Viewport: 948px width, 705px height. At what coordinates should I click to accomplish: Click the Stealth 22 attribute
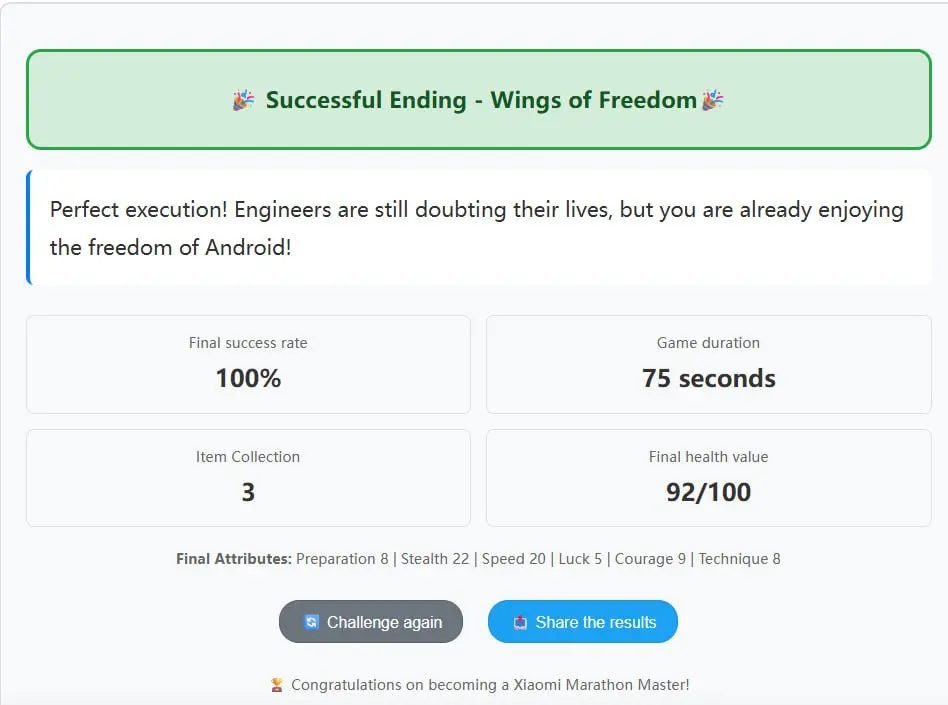coord(435,559)
